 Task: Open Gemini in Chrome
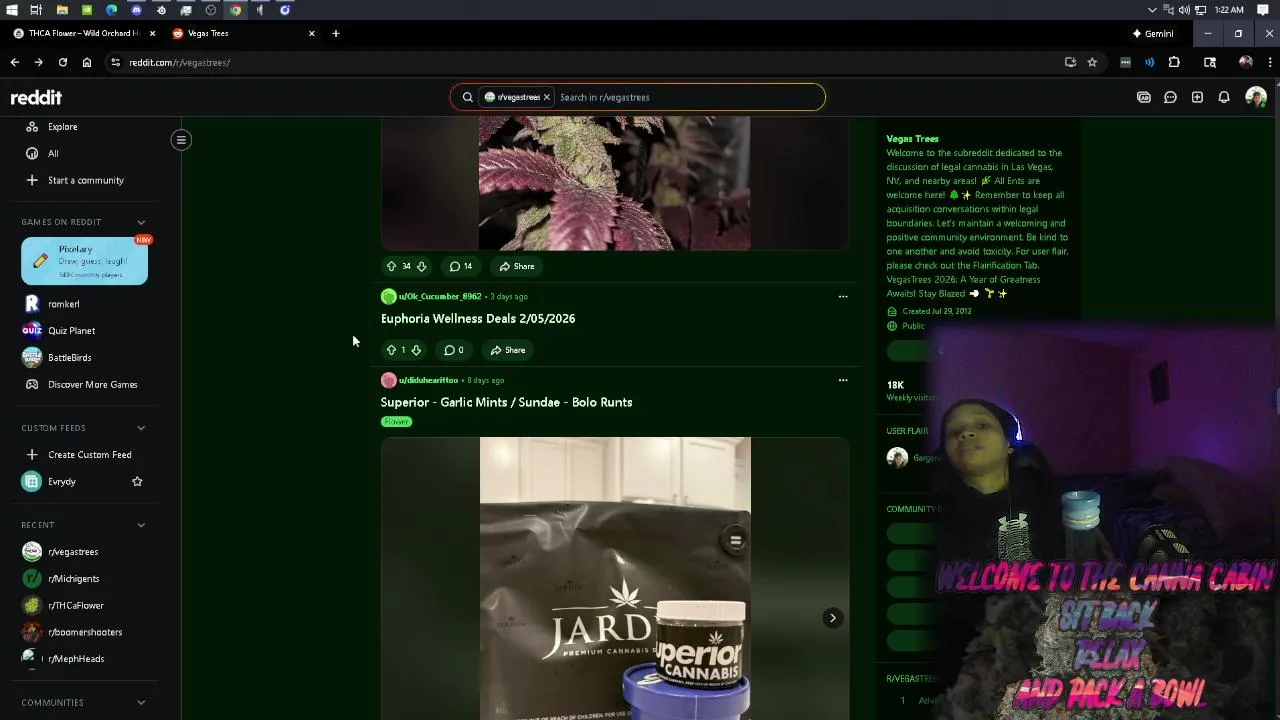pyautogui.click(x=1153, y=33)
